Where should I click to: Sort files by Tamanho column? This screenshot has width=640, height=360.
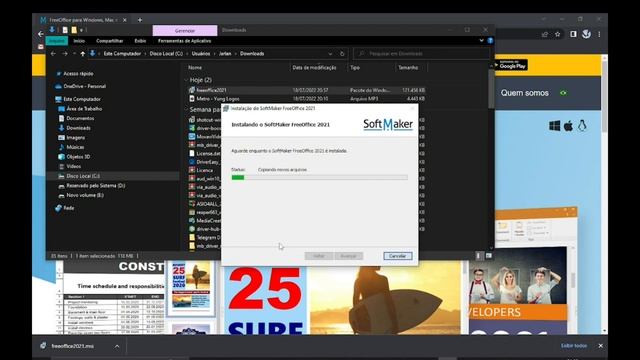coord(408,68)
